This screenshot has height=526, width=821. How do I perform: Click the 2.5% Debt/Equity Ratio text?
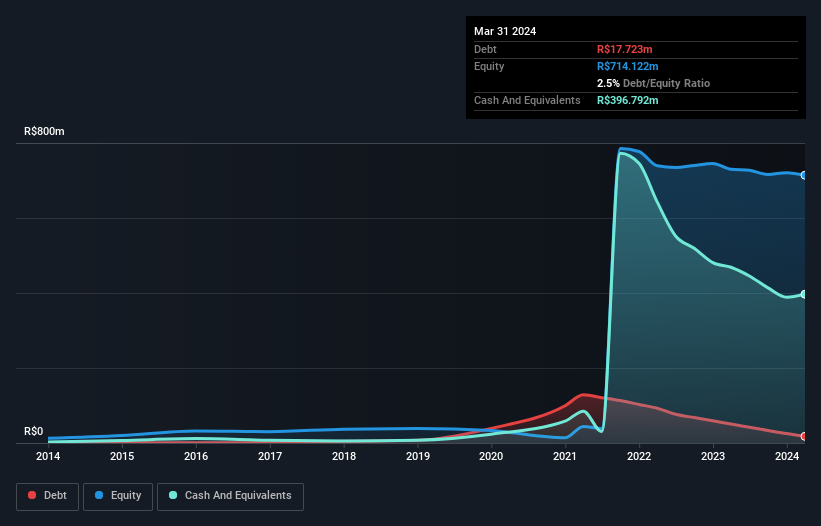pyautogui.click(x=653, y=83)
